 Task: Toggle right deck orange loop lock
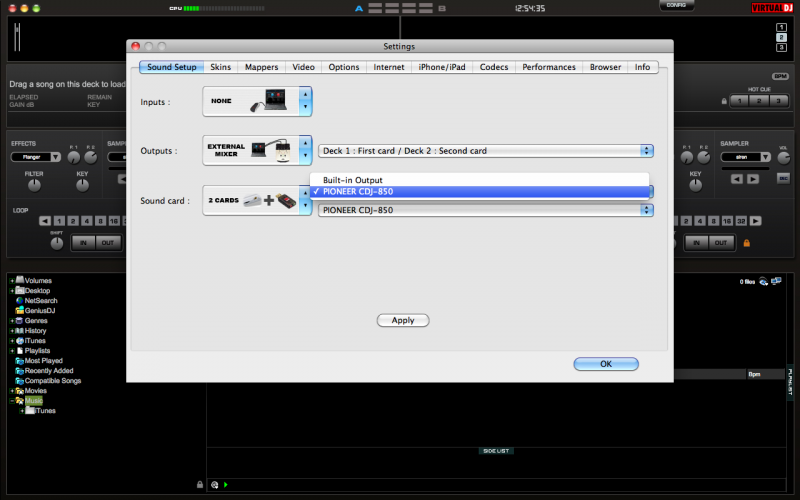pyautogui.click(x=746, y=243)
